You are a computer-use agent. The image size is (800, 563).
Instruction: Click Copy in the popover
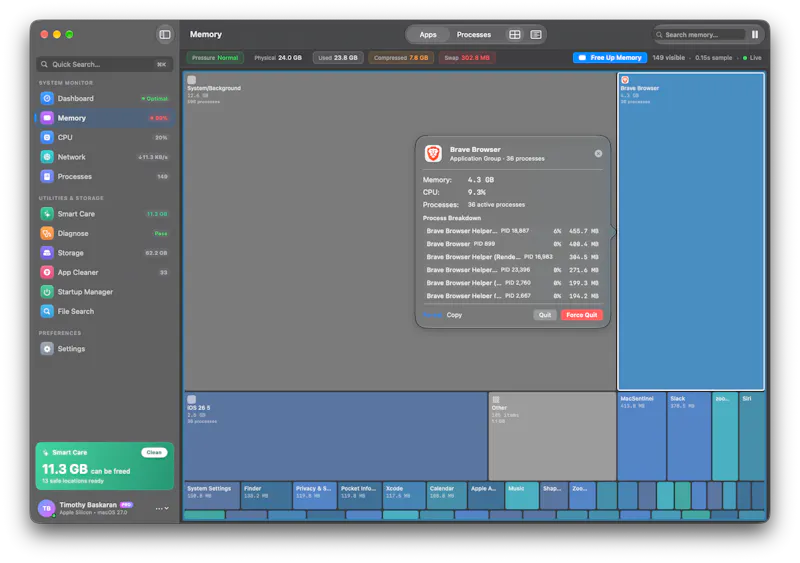[x=454, y=315]
